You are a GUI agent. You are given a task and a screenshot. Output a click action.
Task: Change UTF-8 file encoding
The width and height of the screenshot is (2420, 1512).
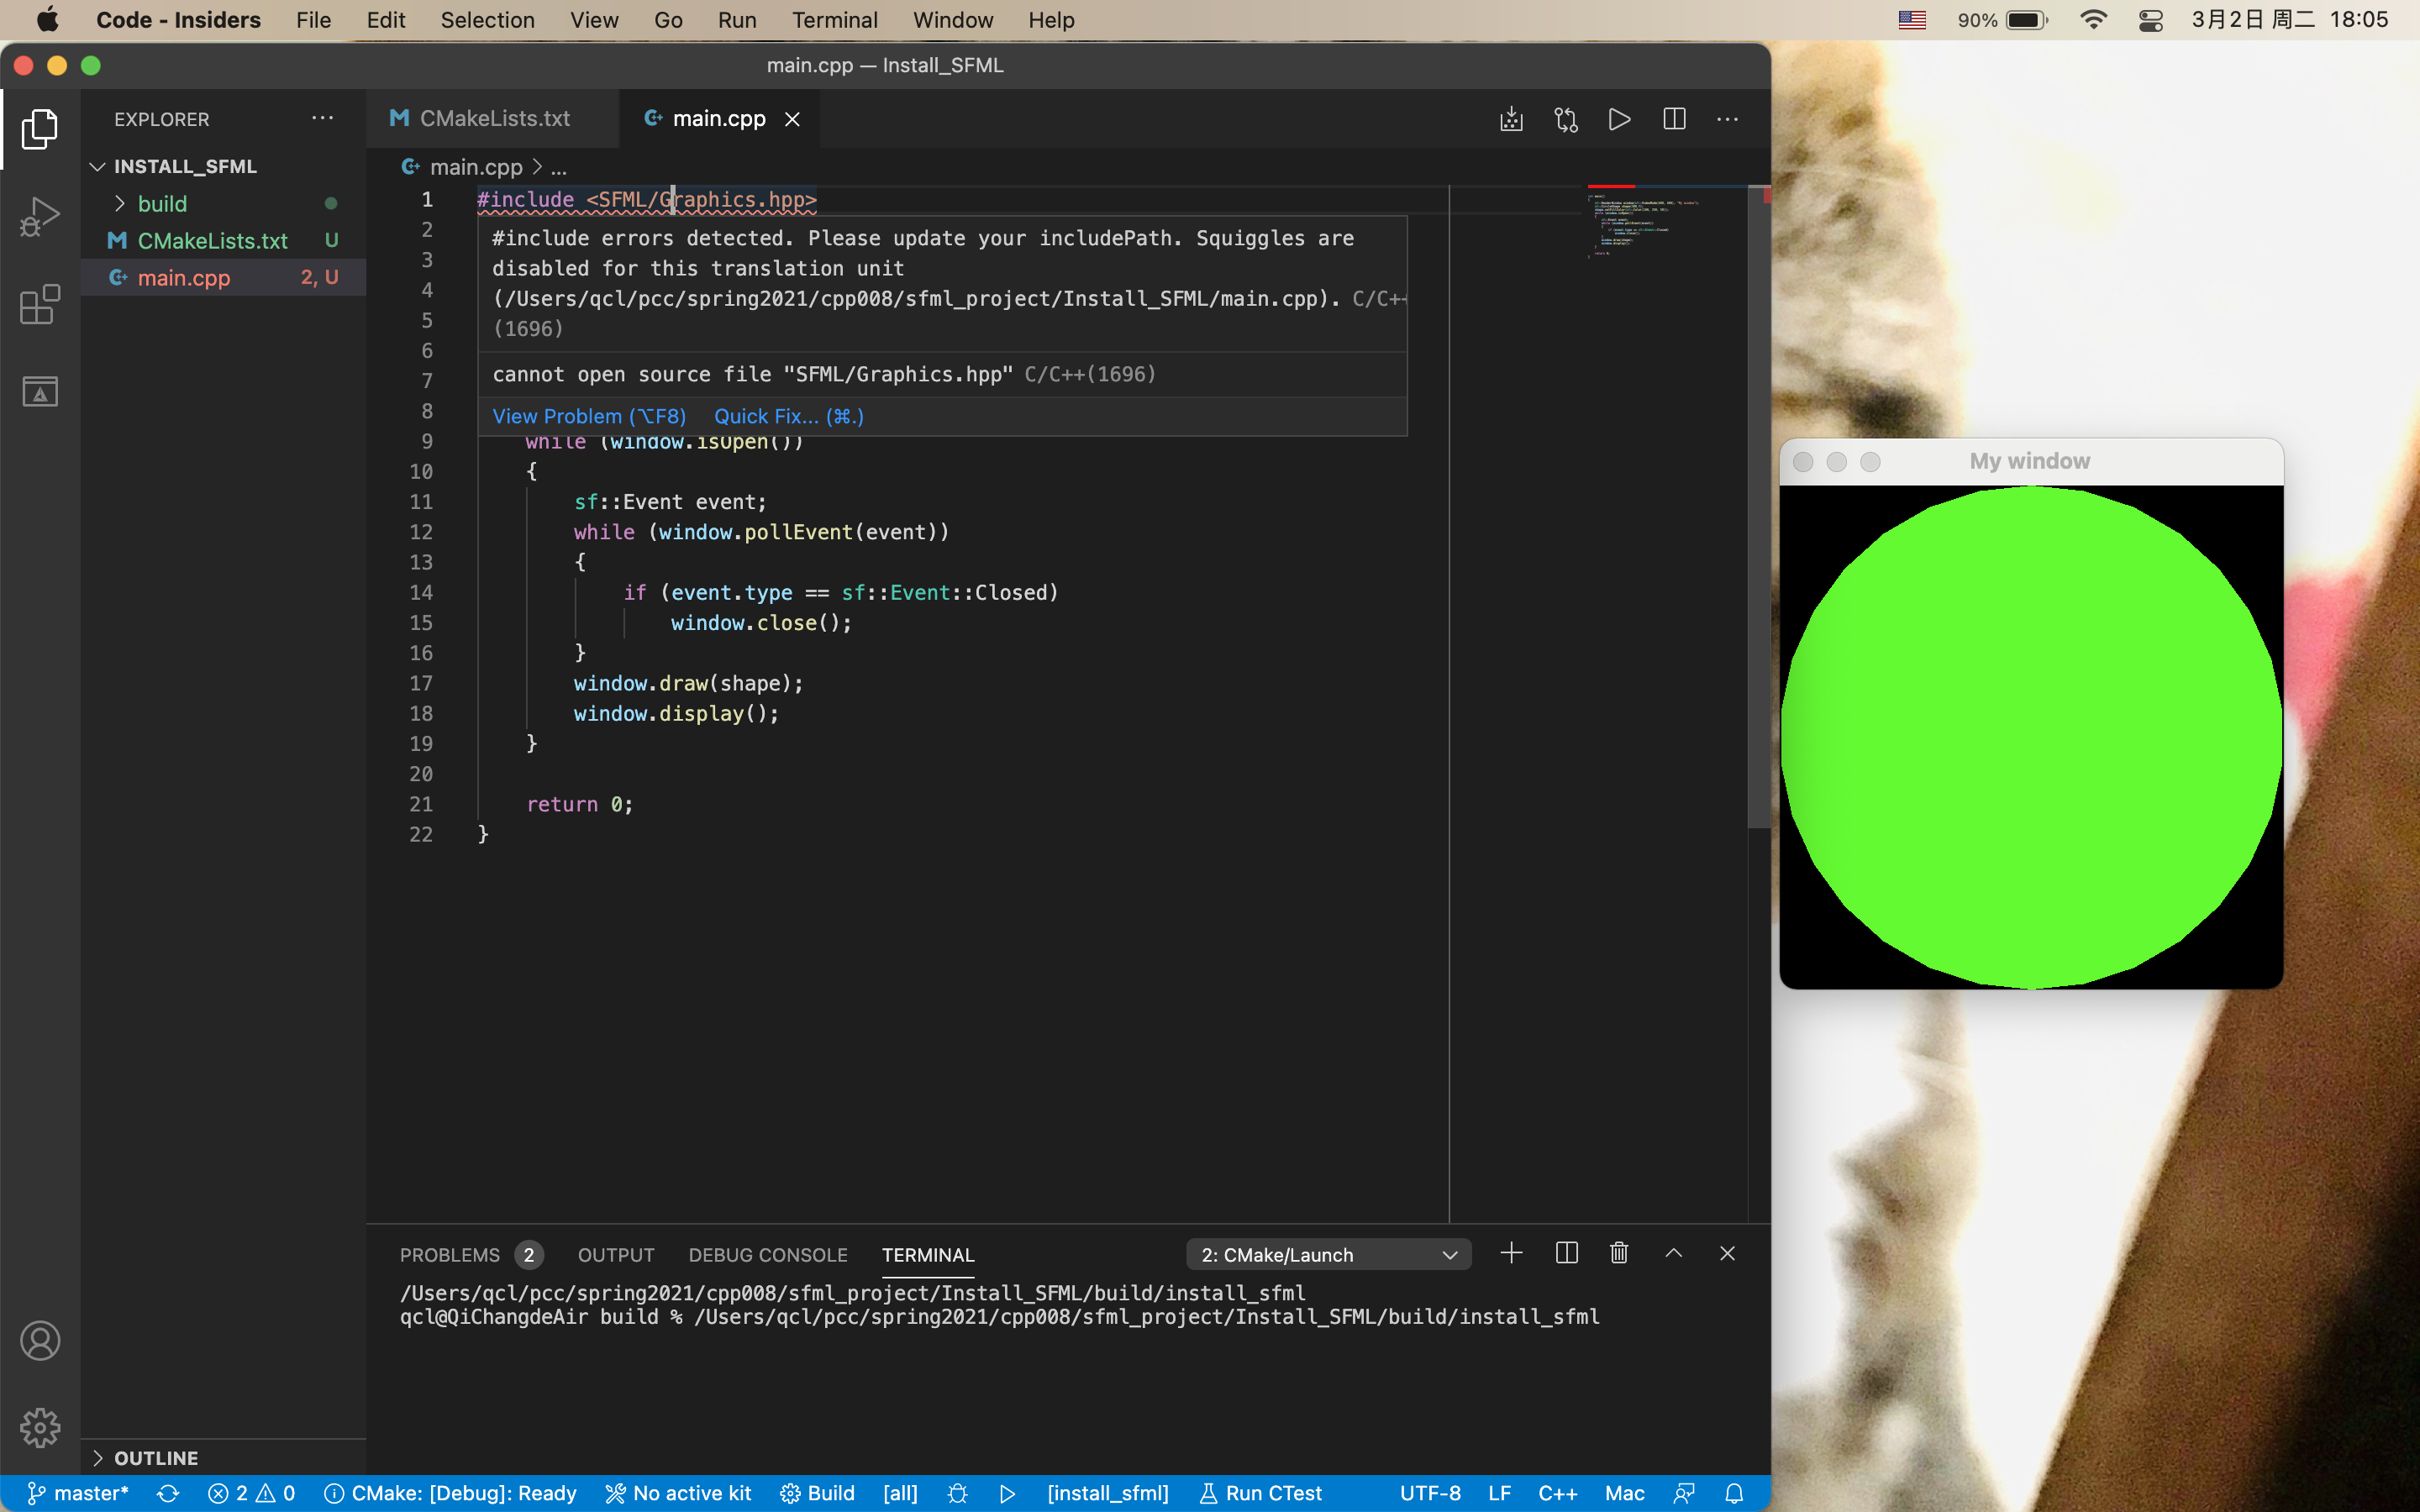pyautogui.click(x=1430, y=1493)
